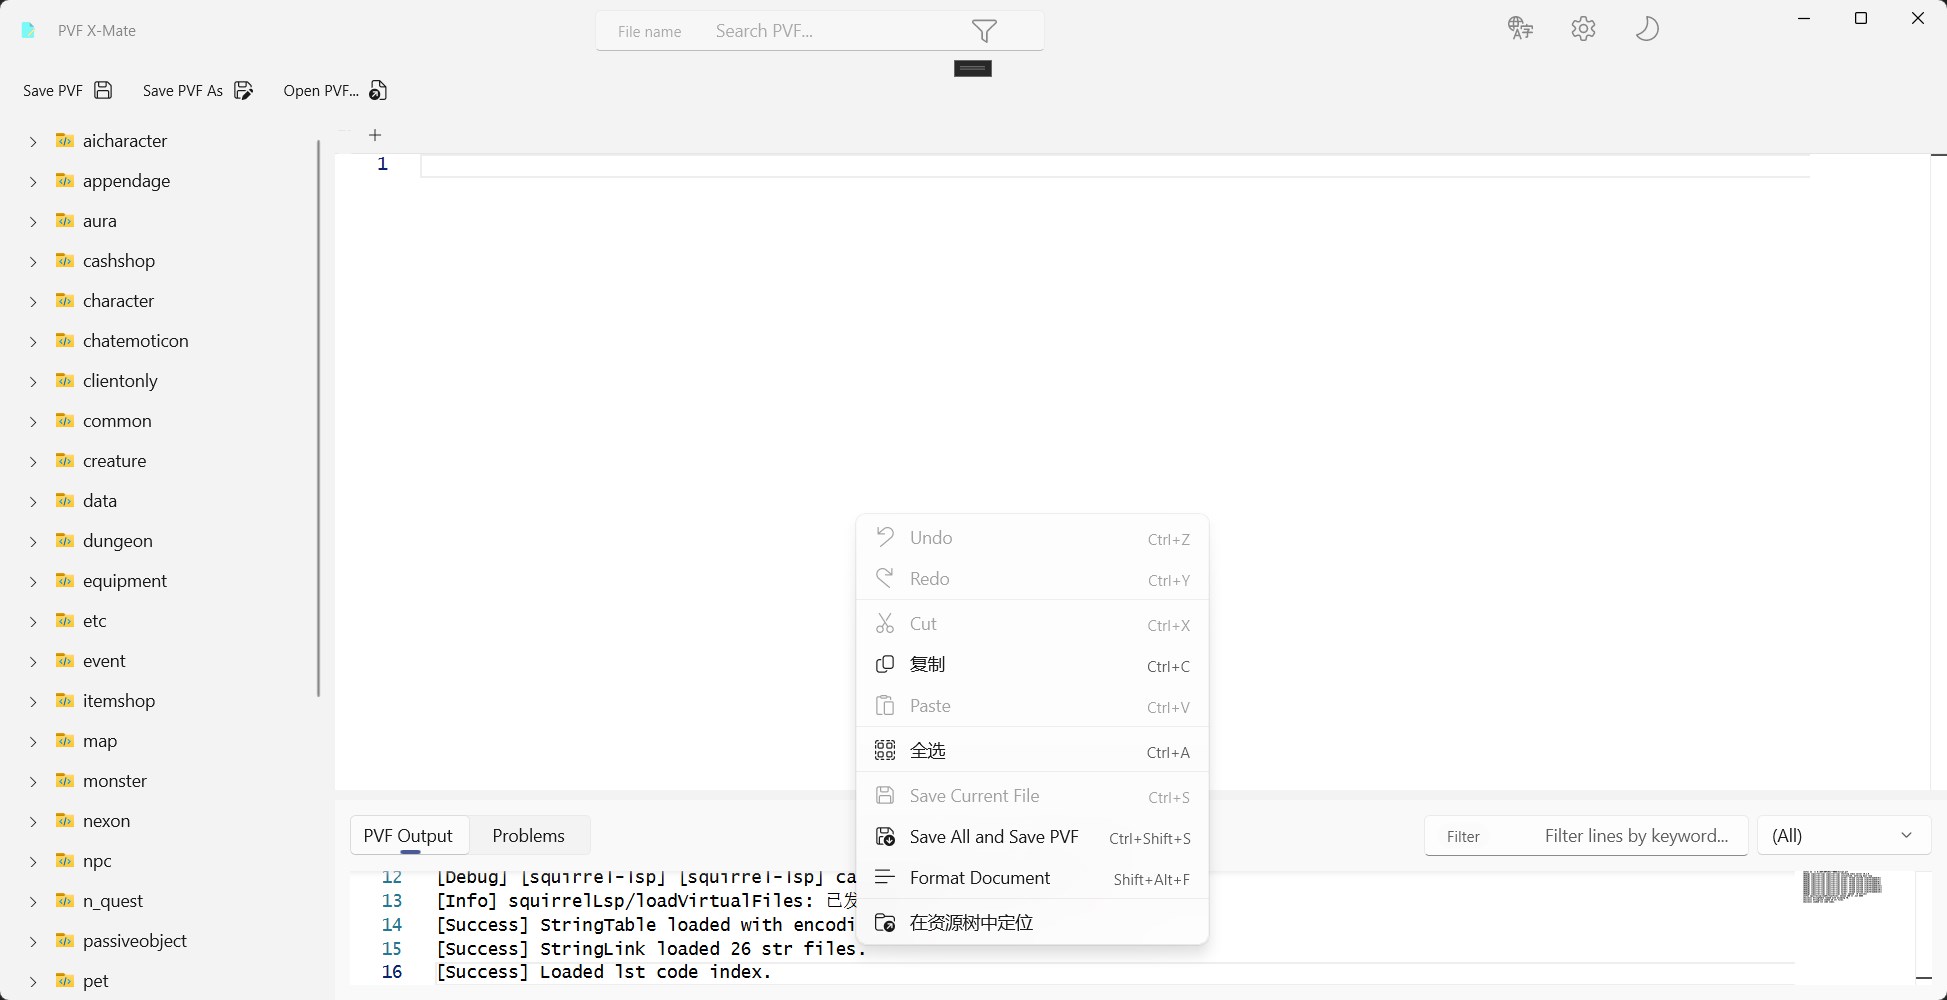This screenshot has width=1947, height=1000.
Task: Focus the Filter lines by keyword field
Action: 1586,836
